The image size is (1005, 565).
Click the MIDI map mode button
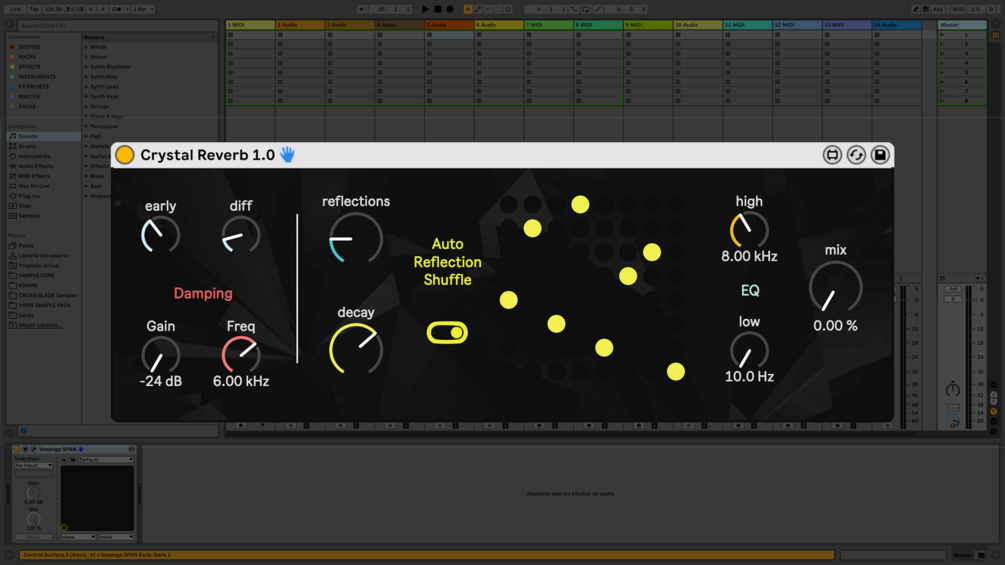point(958,10)
